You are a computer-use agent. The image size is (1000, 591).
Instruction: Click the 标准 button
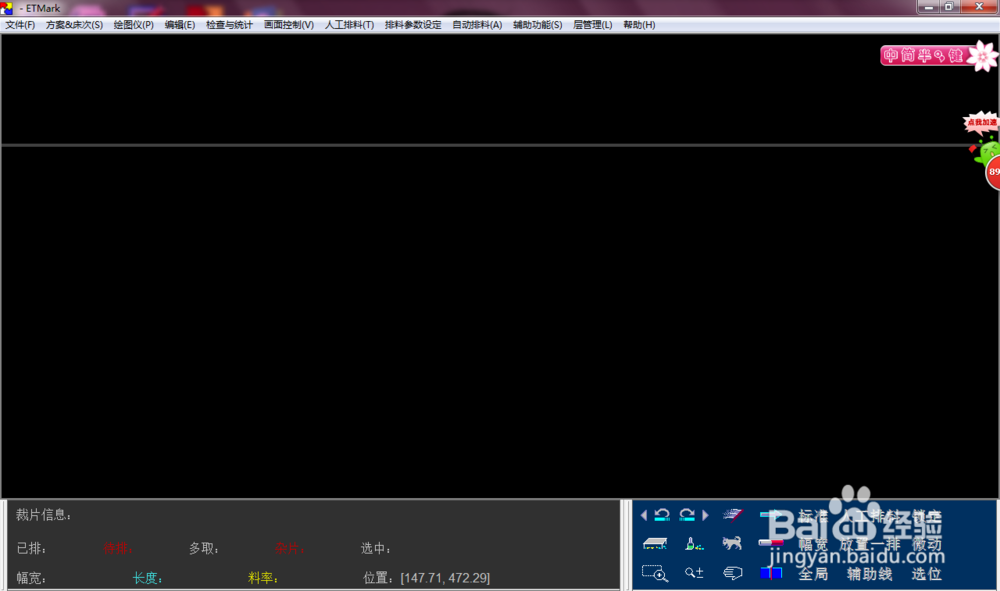pyautogui.click(x=813, y=516)
